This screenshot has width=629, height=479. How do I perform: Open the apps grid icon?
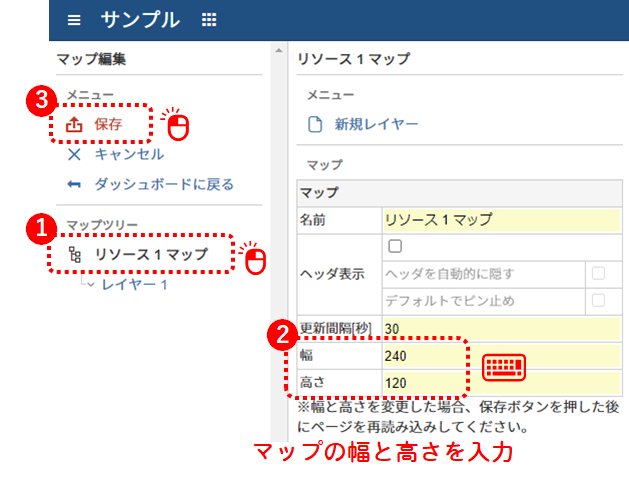209,20
